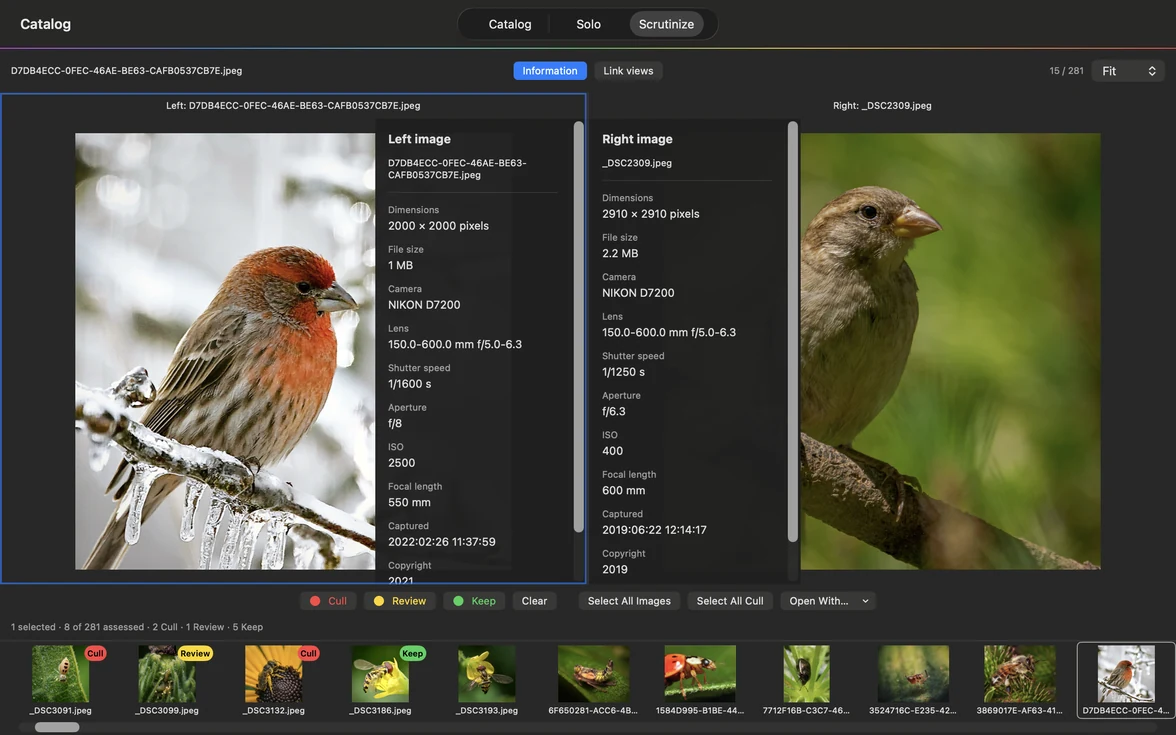Toggle the Link views button
Viewport: 1176px width, 735px height.
(628, 70)
